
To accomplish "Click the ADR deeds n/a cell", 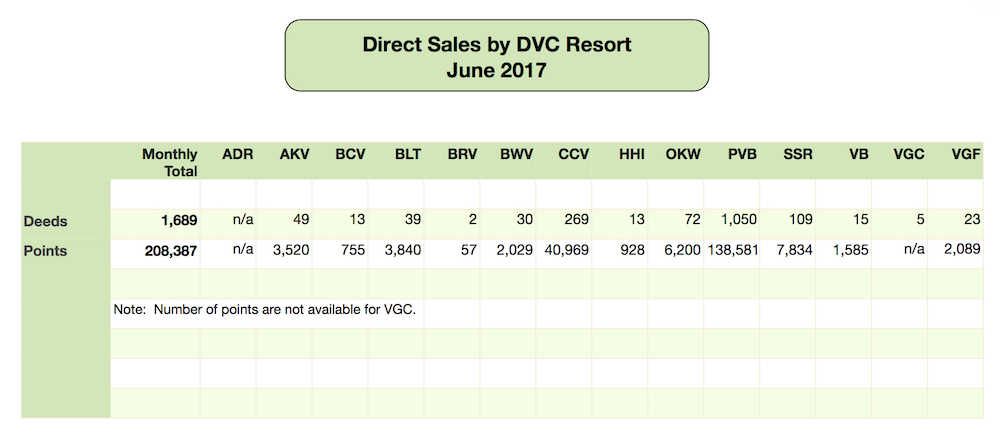I will click(242, 220).
